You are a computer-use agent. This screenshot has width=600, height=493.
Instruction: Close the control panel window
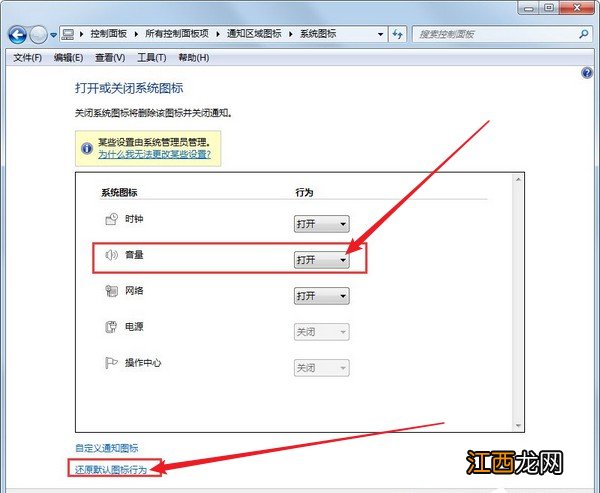click(x=577, y=8)
